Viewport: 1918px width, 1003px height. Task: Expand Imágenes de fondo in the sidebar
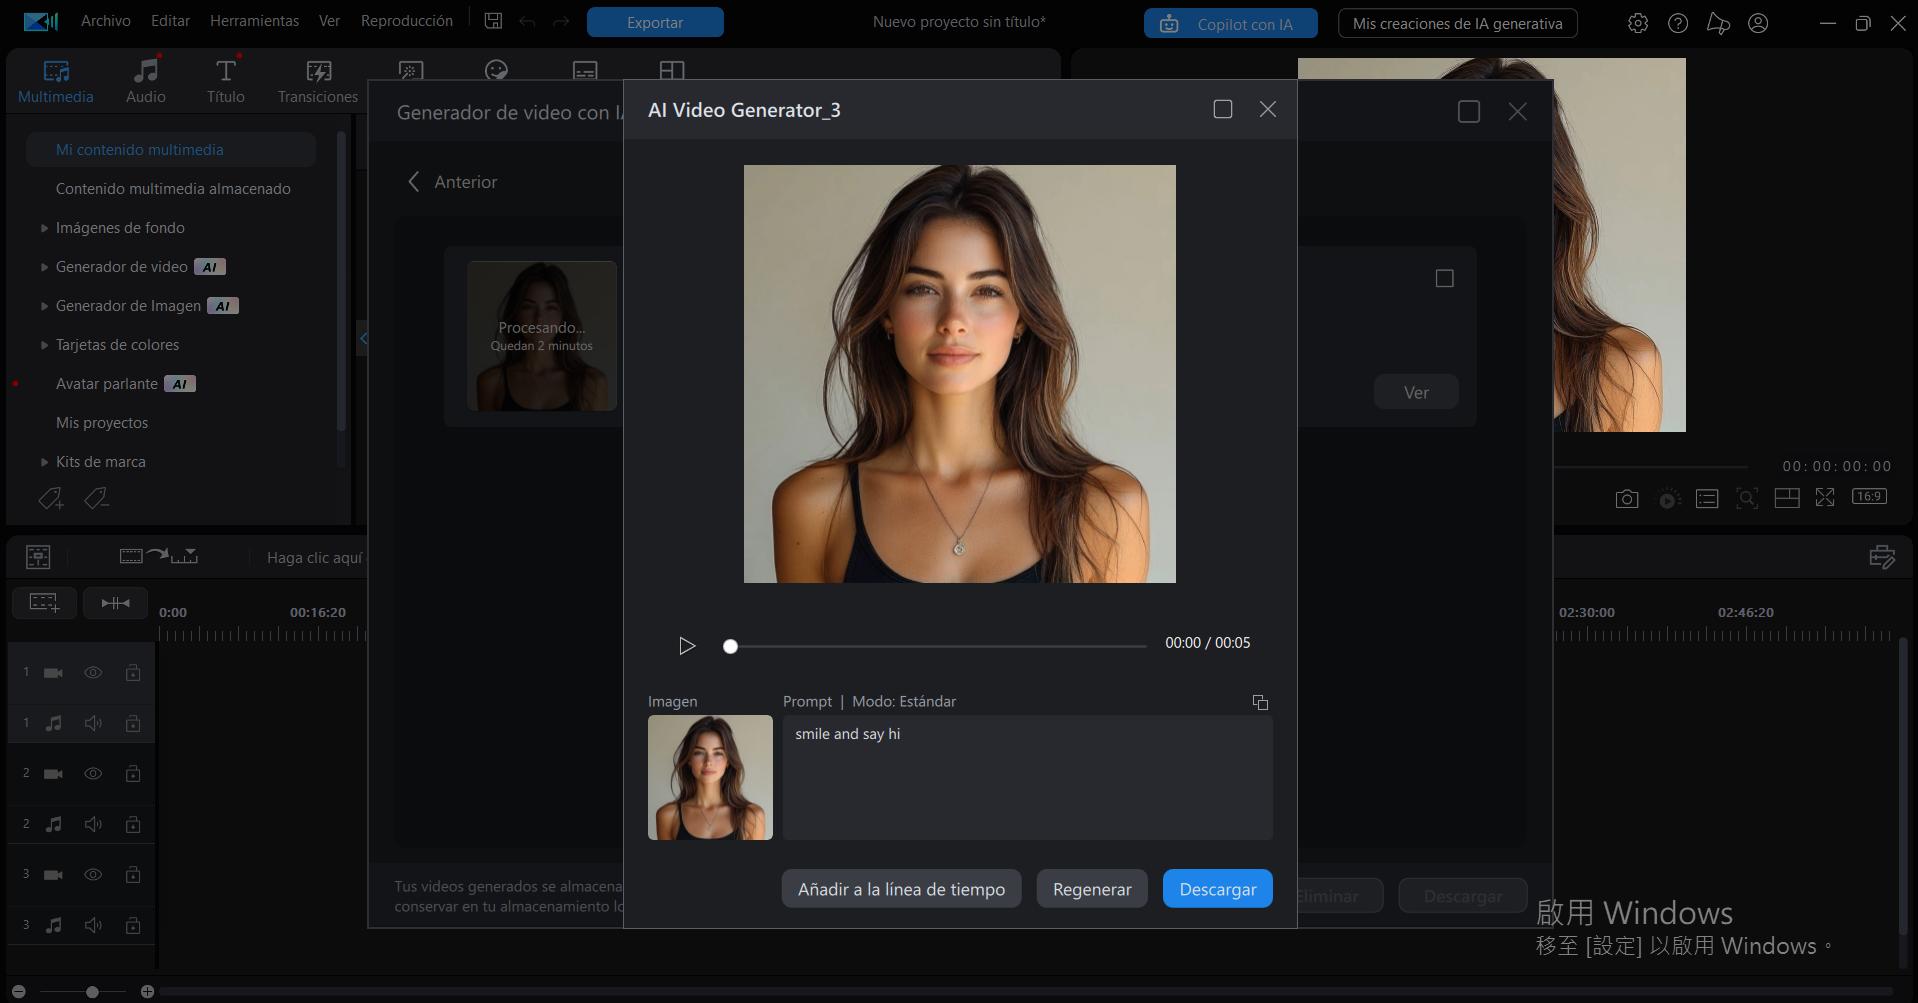pos(44,227)
